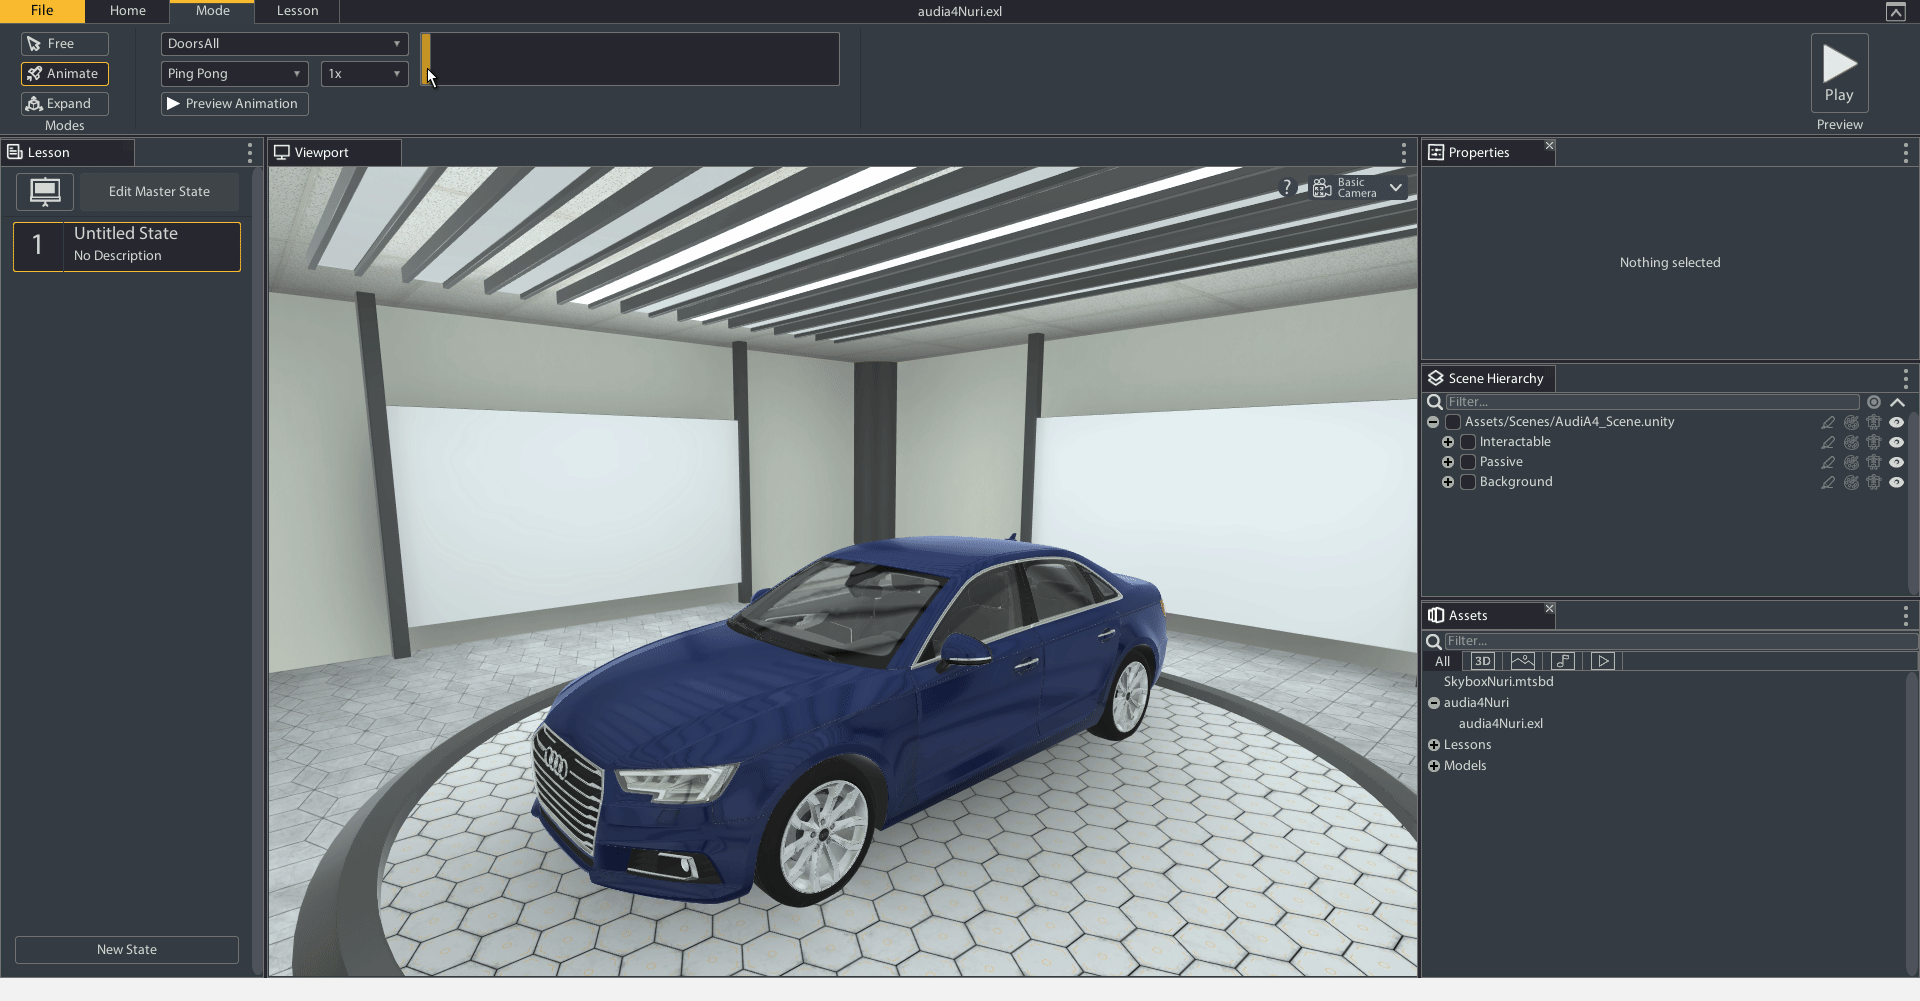Image resolution: width=1920 pixels, height=1001 pixels.
Task: Click the Assets filter field
Action: tap(1680, 641)
